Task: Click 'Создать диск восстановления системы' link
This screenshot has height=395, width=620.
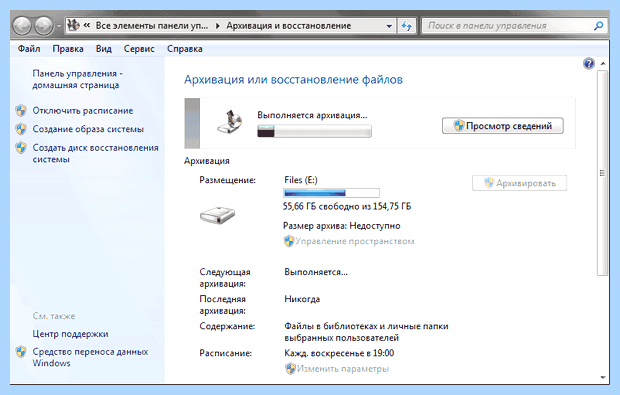Action: [95, 153]
